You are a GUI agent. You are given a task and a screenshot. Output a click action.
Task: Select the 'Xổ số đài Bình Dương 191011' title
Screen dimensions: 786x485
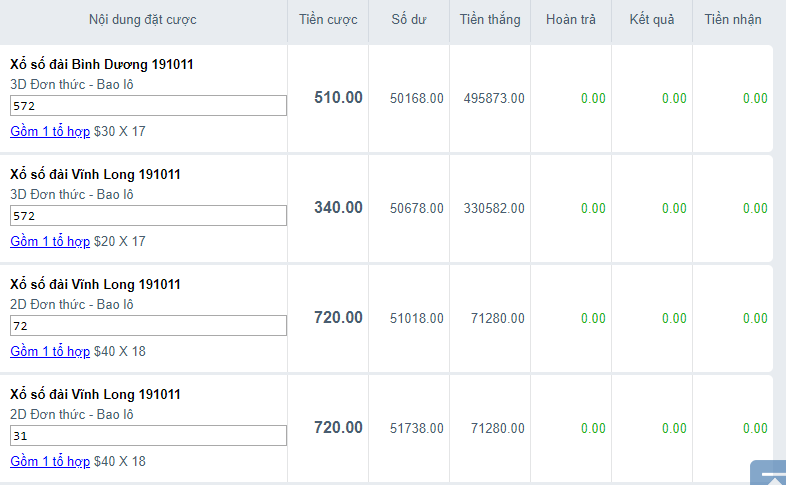tap(102, 64)
